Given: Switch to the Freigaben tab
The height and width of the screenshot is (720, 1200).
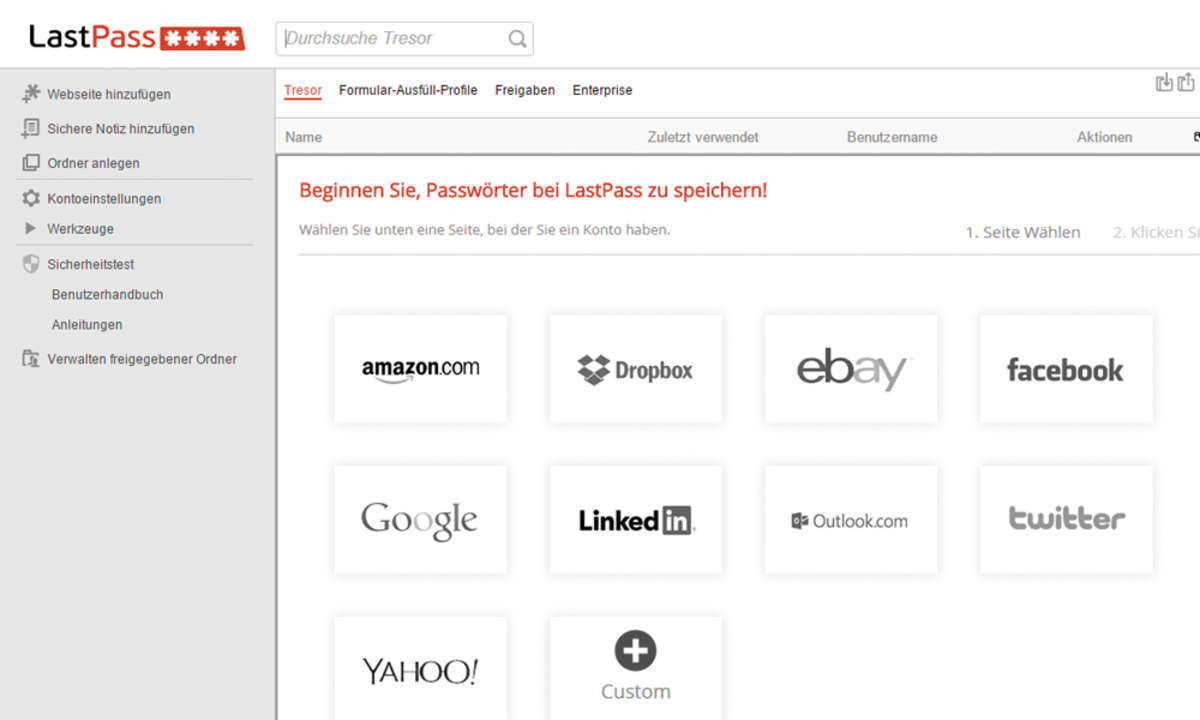Looking at the screenshot, I should point(525,90).
